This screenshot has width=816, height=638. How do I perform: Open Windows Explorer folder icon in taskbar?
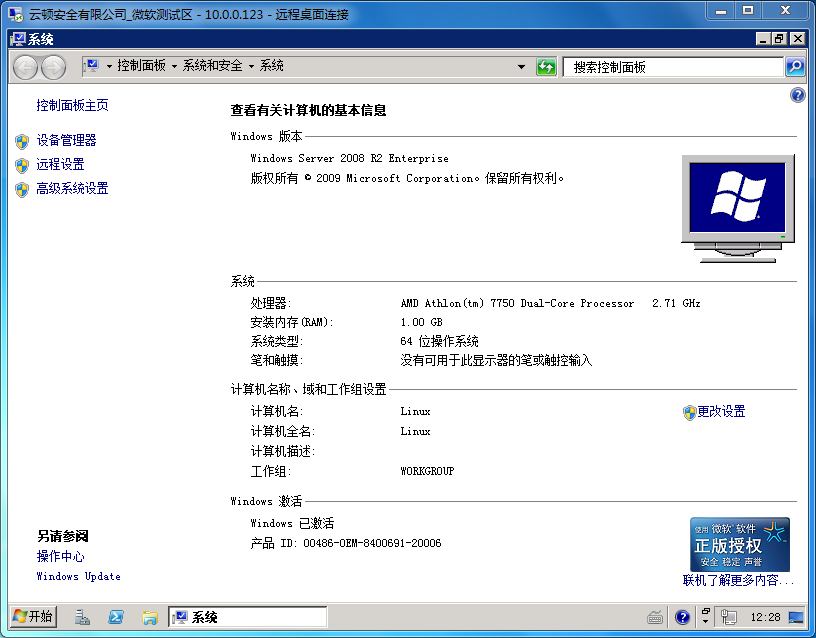[x=149, y=617]
